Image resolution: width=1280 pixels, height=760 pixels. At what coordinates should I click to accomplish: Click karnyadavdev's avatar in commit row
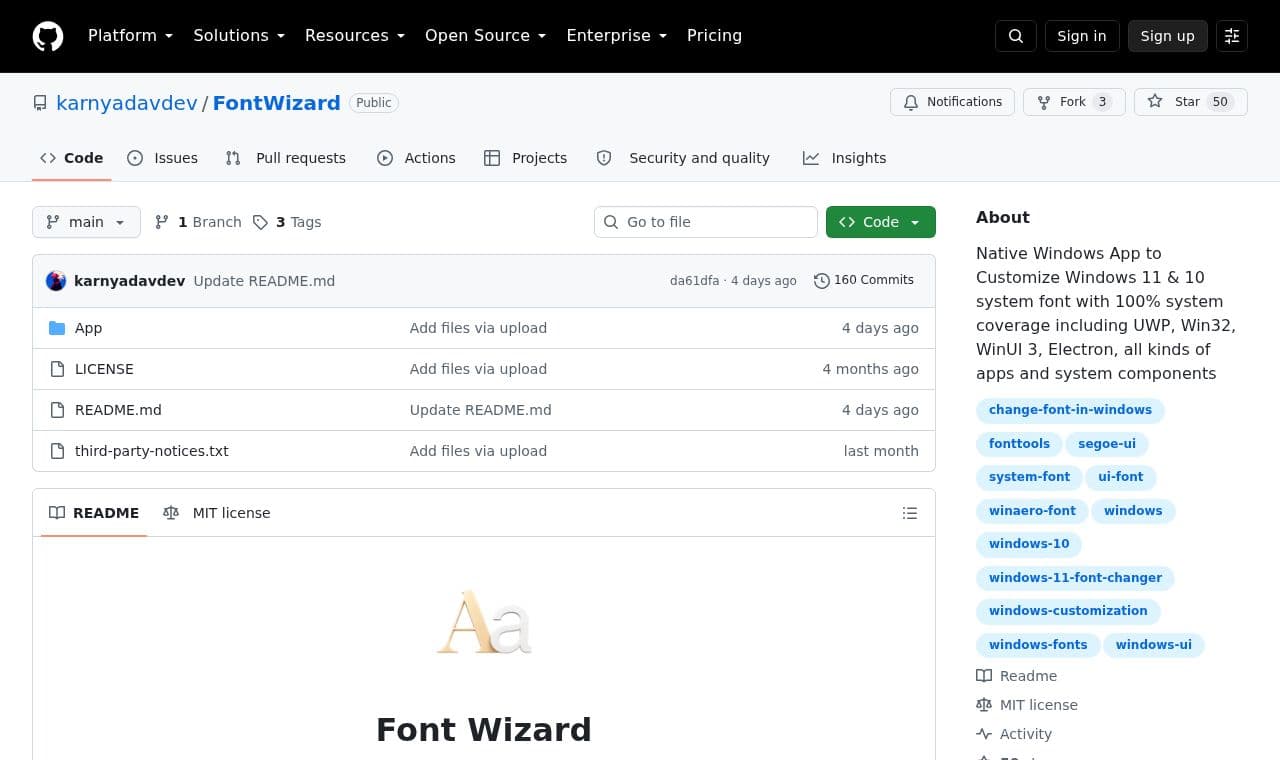click(x=56, y=281)
